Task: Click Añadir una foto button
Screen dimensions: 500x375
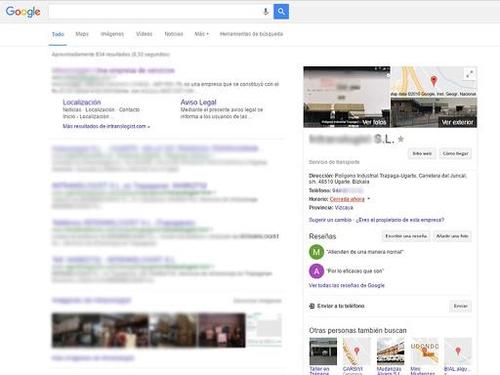Action: click(452, 236)
